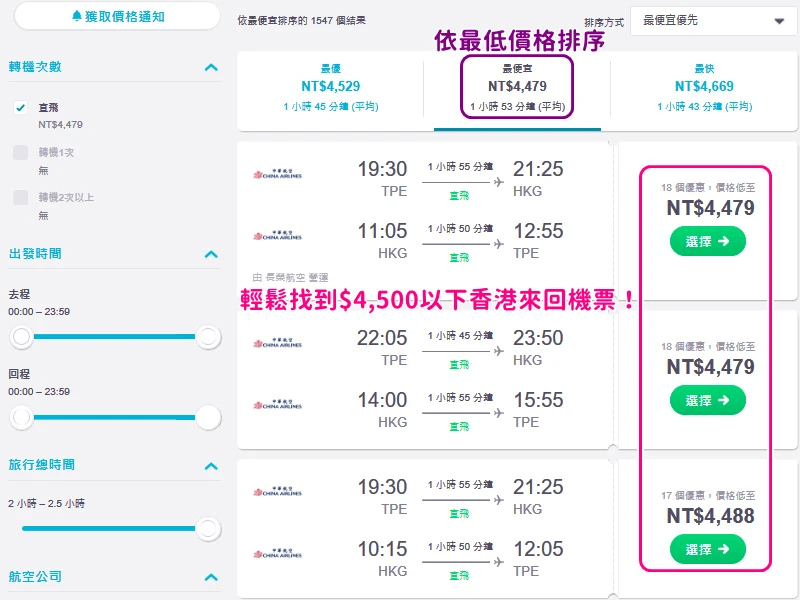800x600 pixels.
Task: Click the 獲取價格通知 price alert button
Action: (118, 16)
